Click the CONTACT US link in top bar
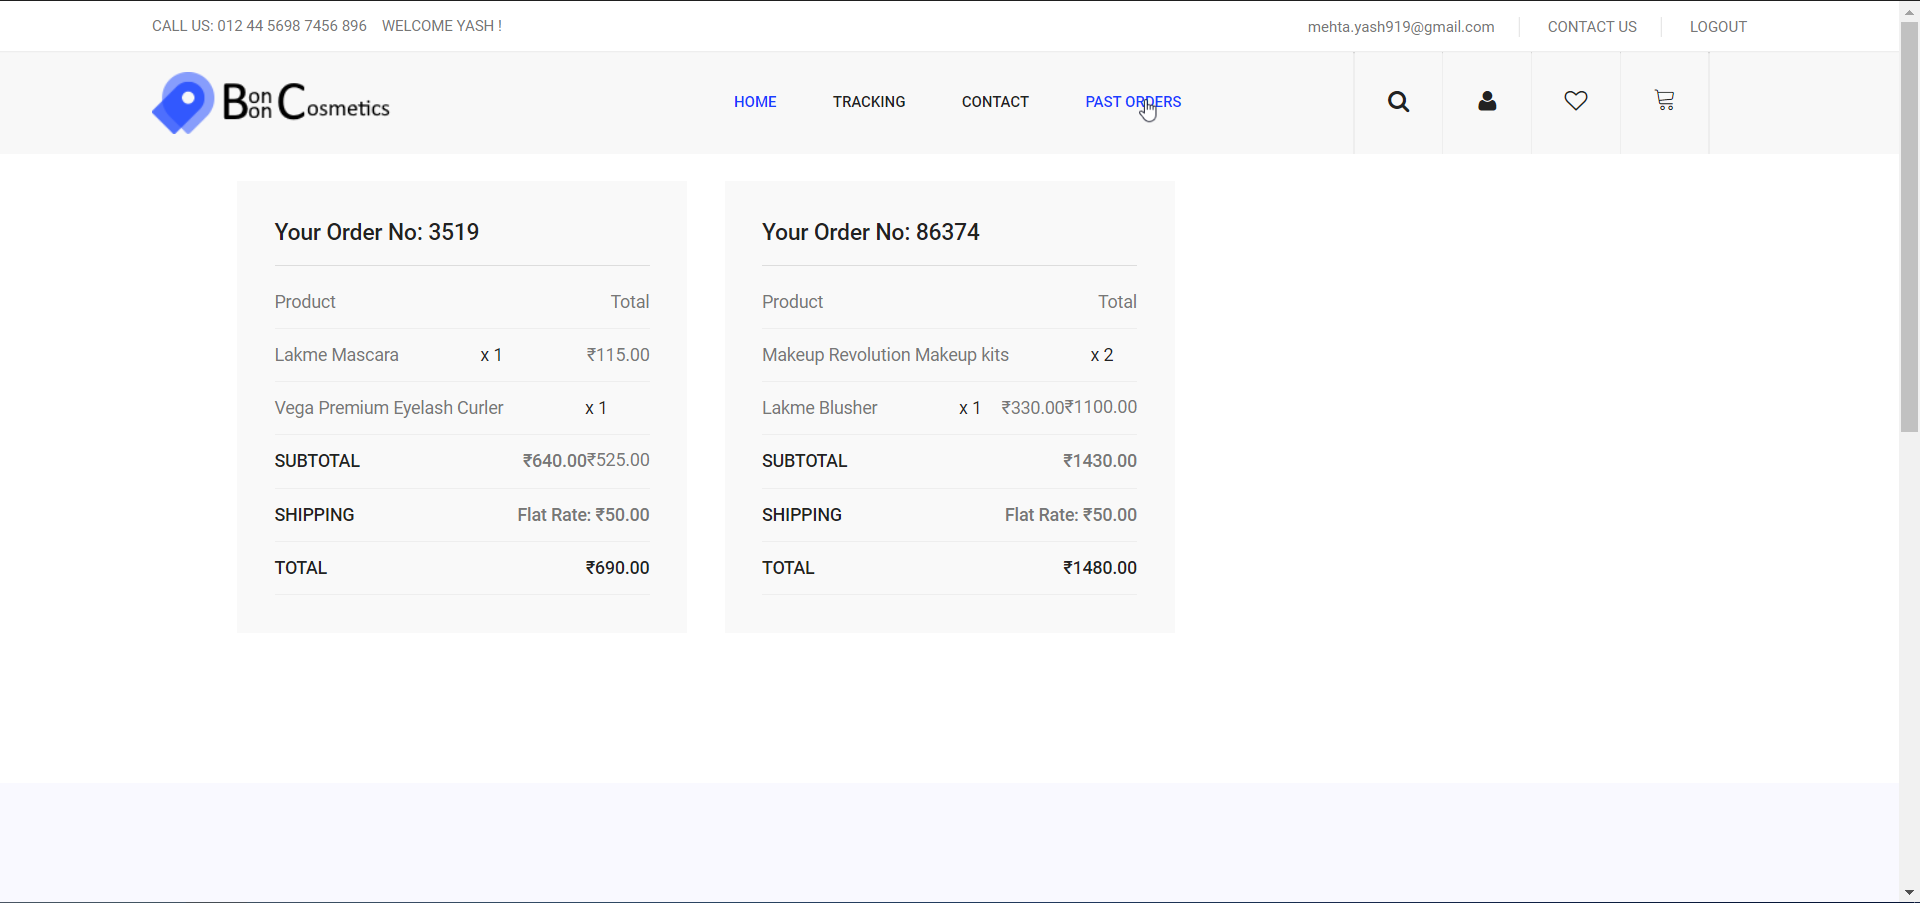Viewport: 1920px width, 903px height. (1592, 27)
